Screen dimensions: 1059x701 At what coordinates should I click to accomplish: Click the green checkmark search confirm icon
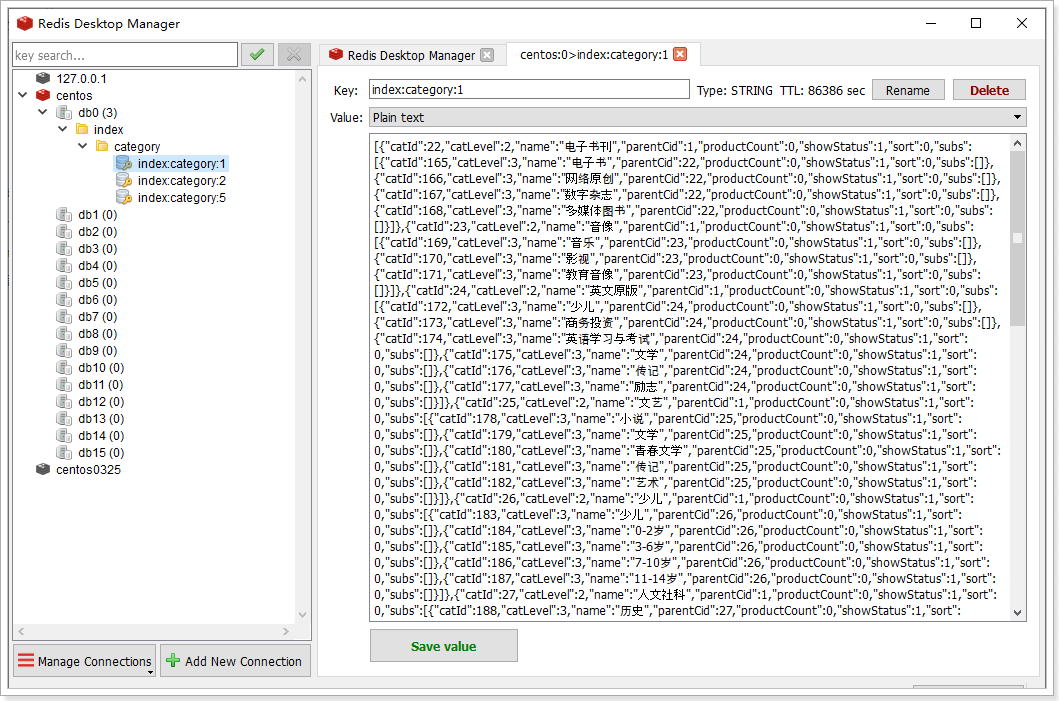(x=257, y=55)
